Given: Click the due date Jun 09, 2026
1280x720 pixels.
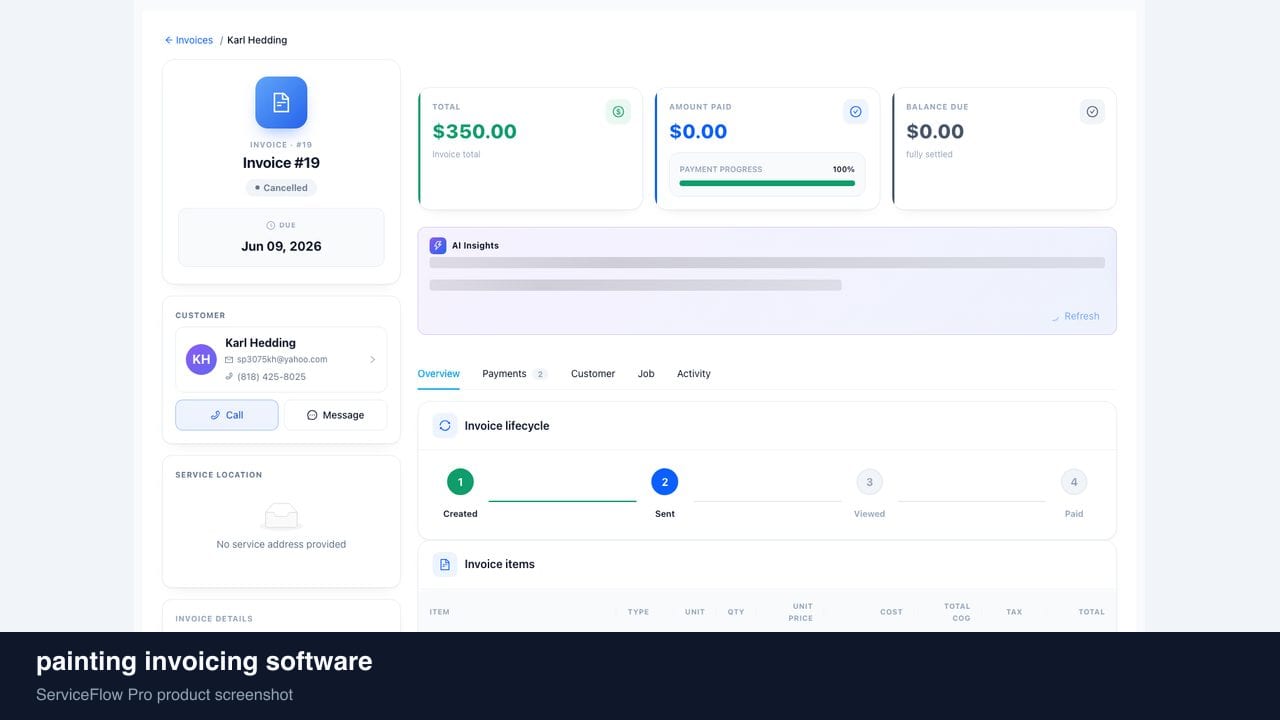Looking at the screenshot, I should click(x=281, y=246).
